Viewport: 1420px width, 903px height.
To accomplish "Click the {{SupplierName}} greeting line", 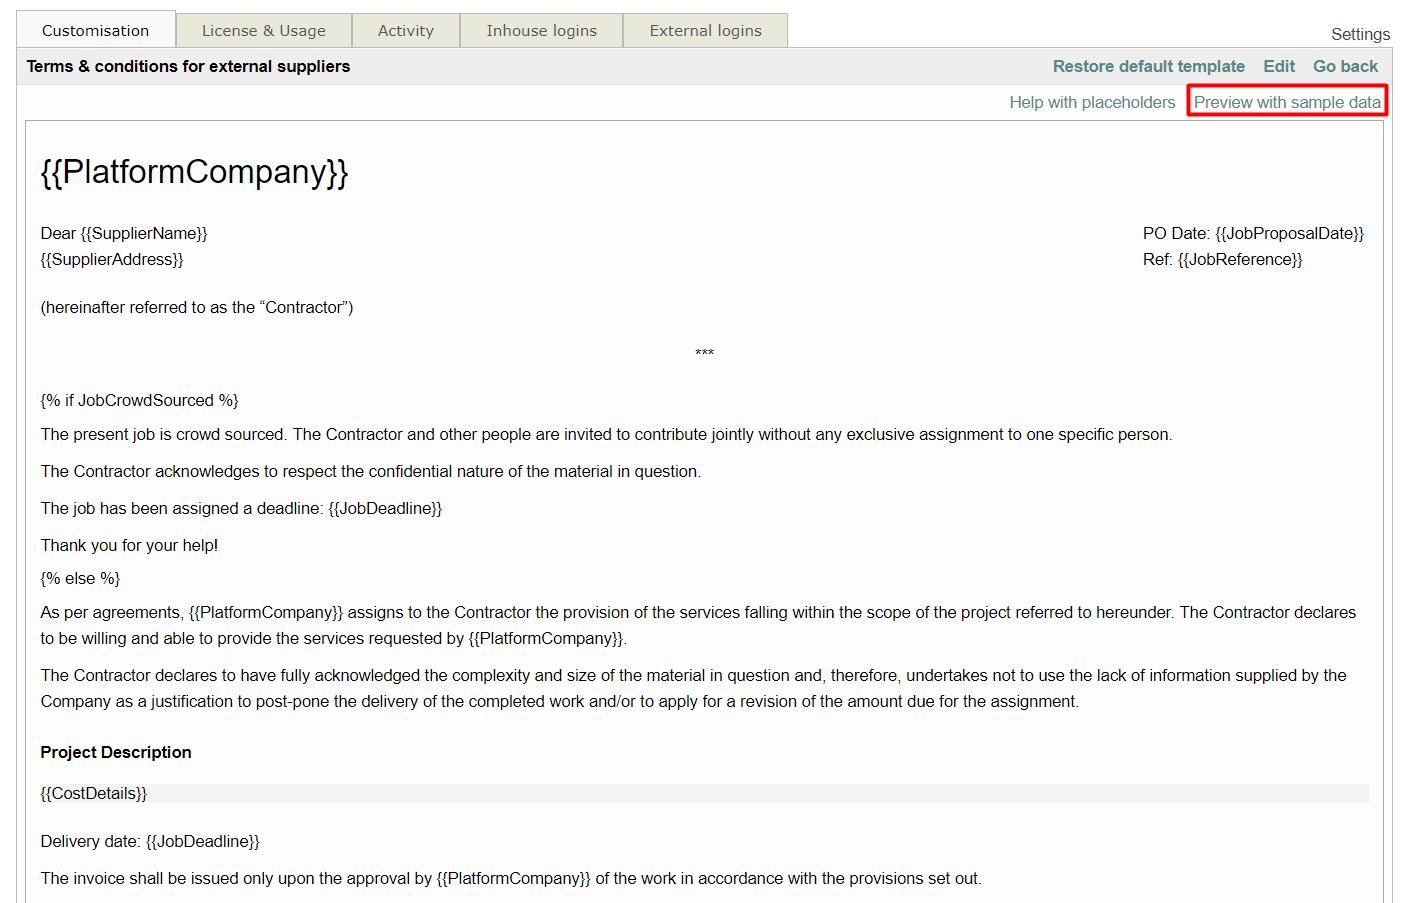I will pyautogui.click(x=124, y=233).
